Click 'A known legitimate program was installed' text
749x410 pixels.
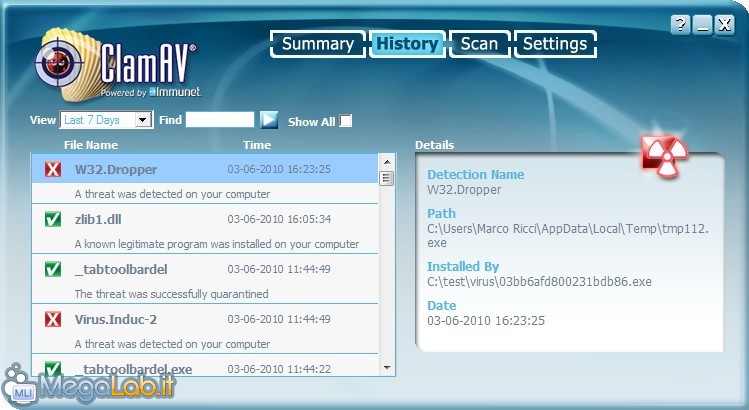217,244
